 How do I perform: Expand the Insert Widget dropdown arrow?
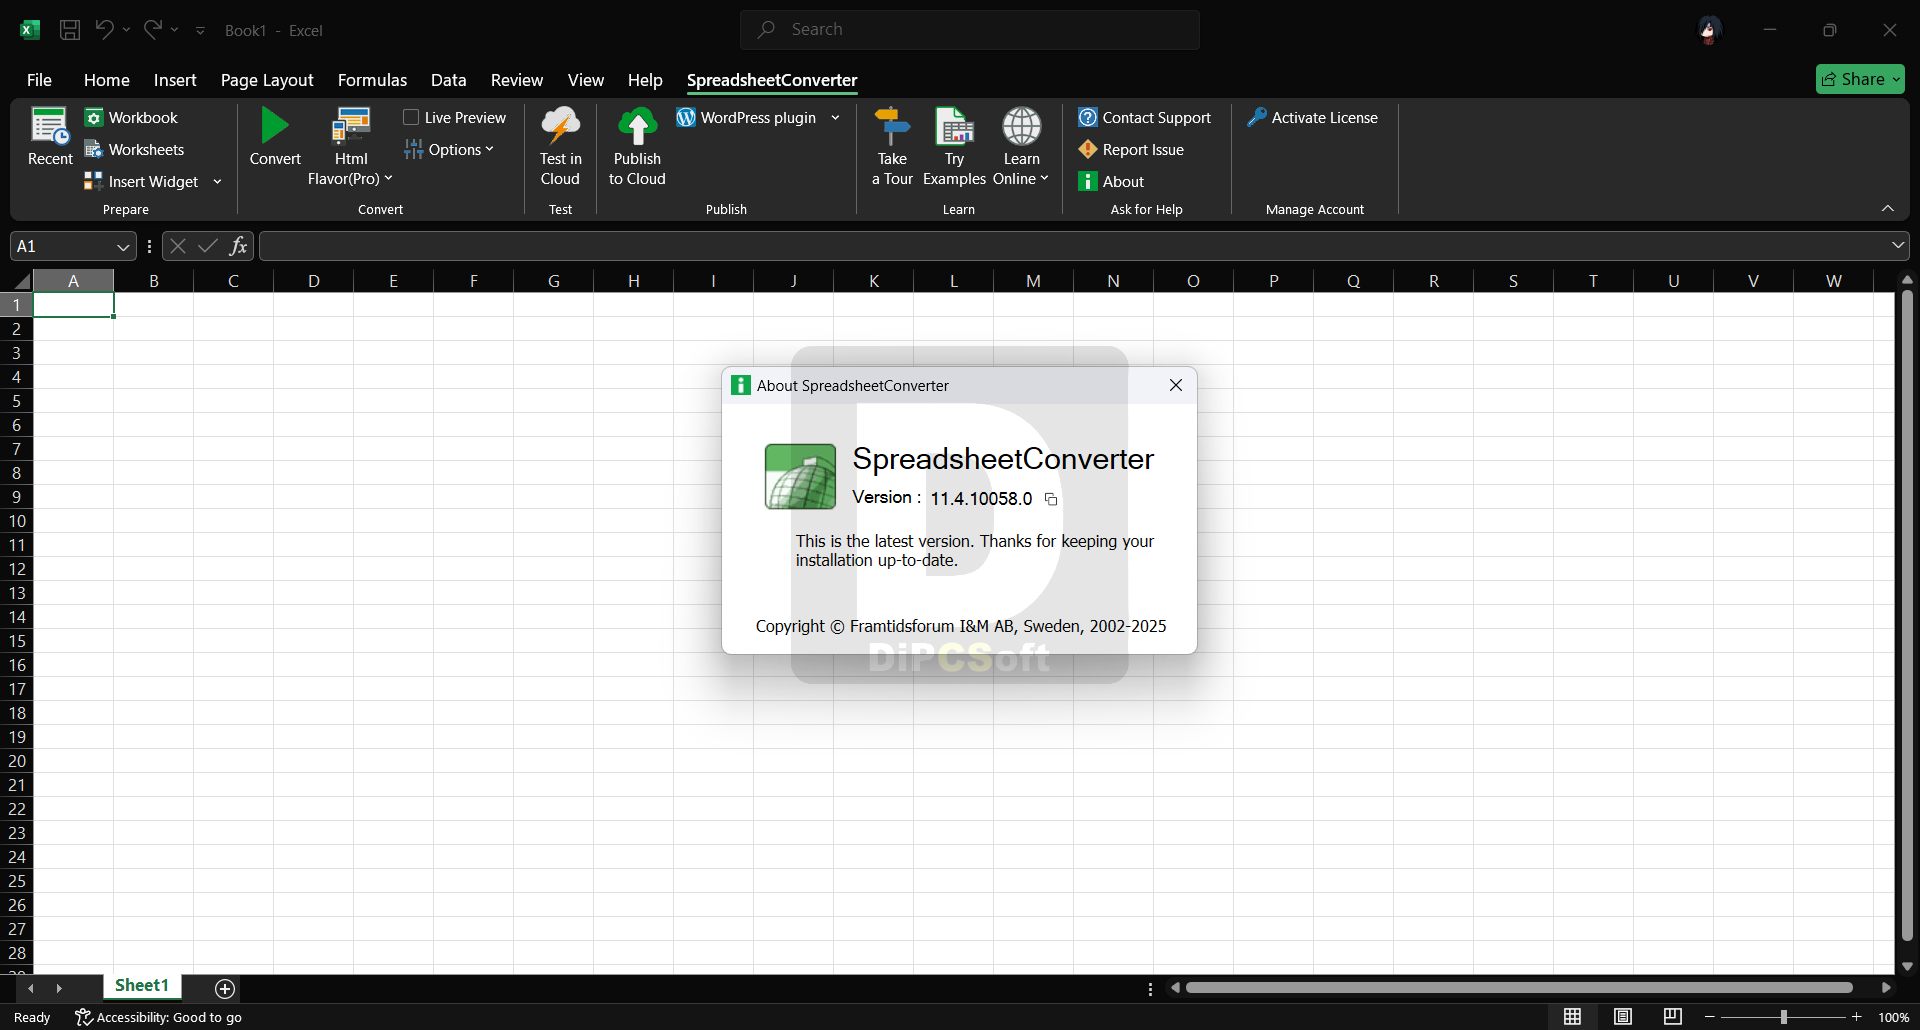tap(217, 182)
